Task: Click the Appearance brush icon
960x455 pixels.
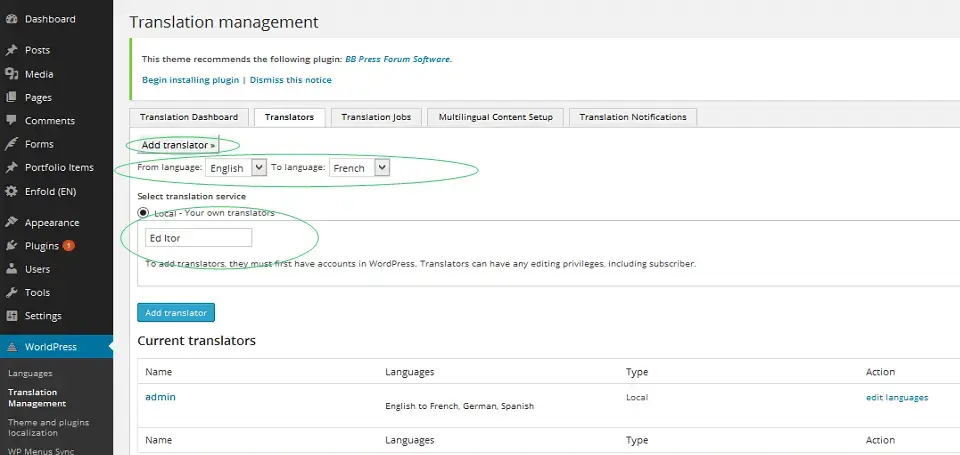Action: 11,223
